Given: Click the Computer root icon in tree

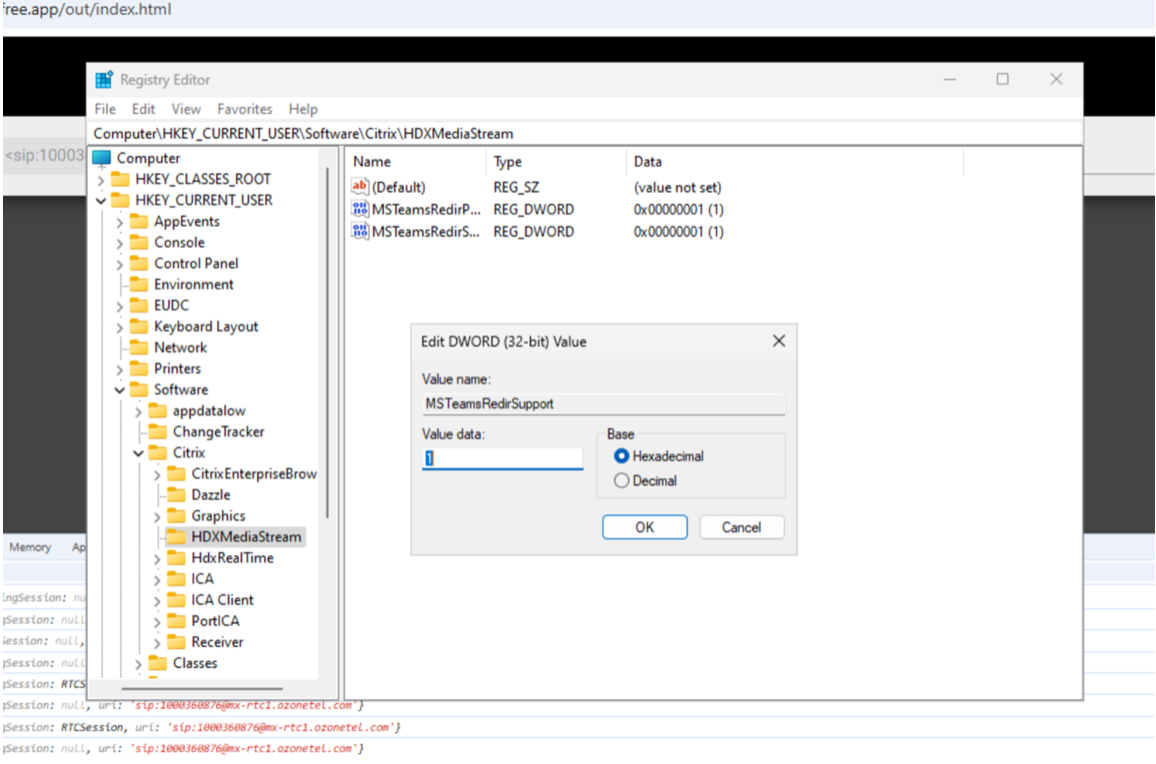Looking at the screenshot, I should (x=102, y=158).
